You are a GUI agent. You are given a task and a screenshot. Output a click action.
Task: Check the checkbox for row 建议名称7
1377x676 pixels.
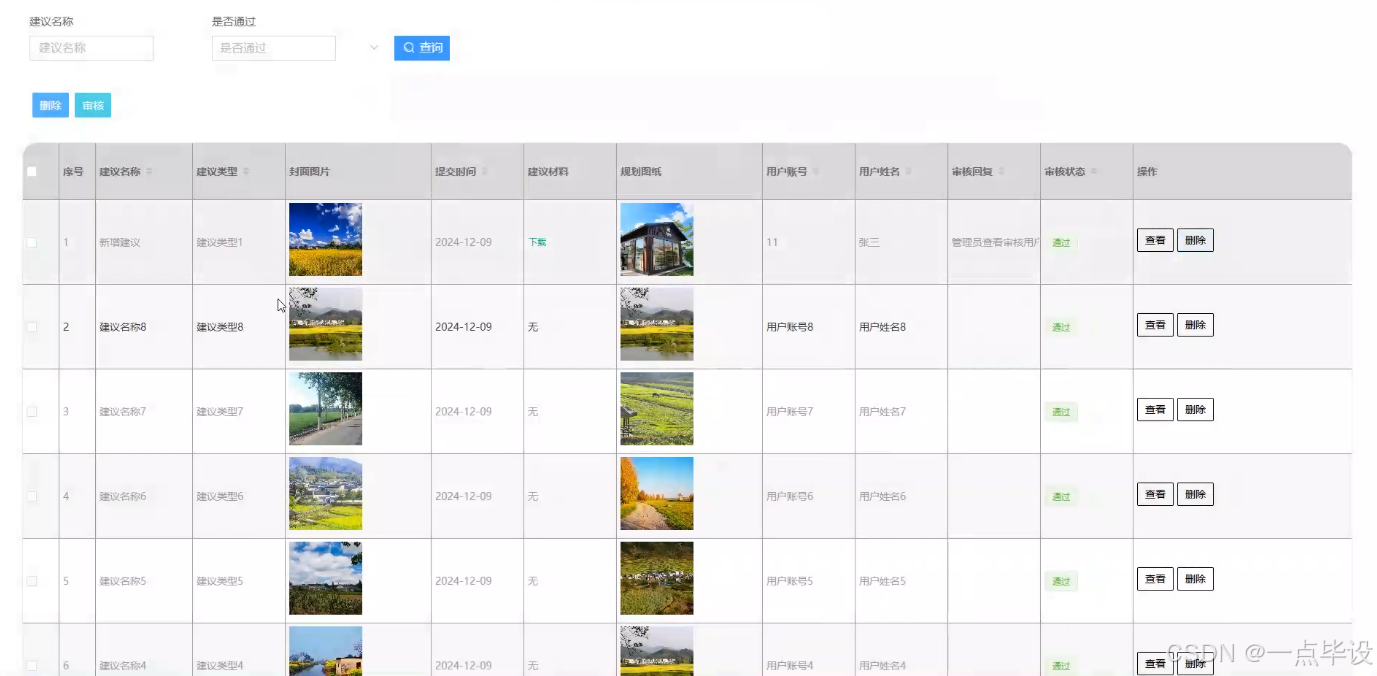coord(32,412)
